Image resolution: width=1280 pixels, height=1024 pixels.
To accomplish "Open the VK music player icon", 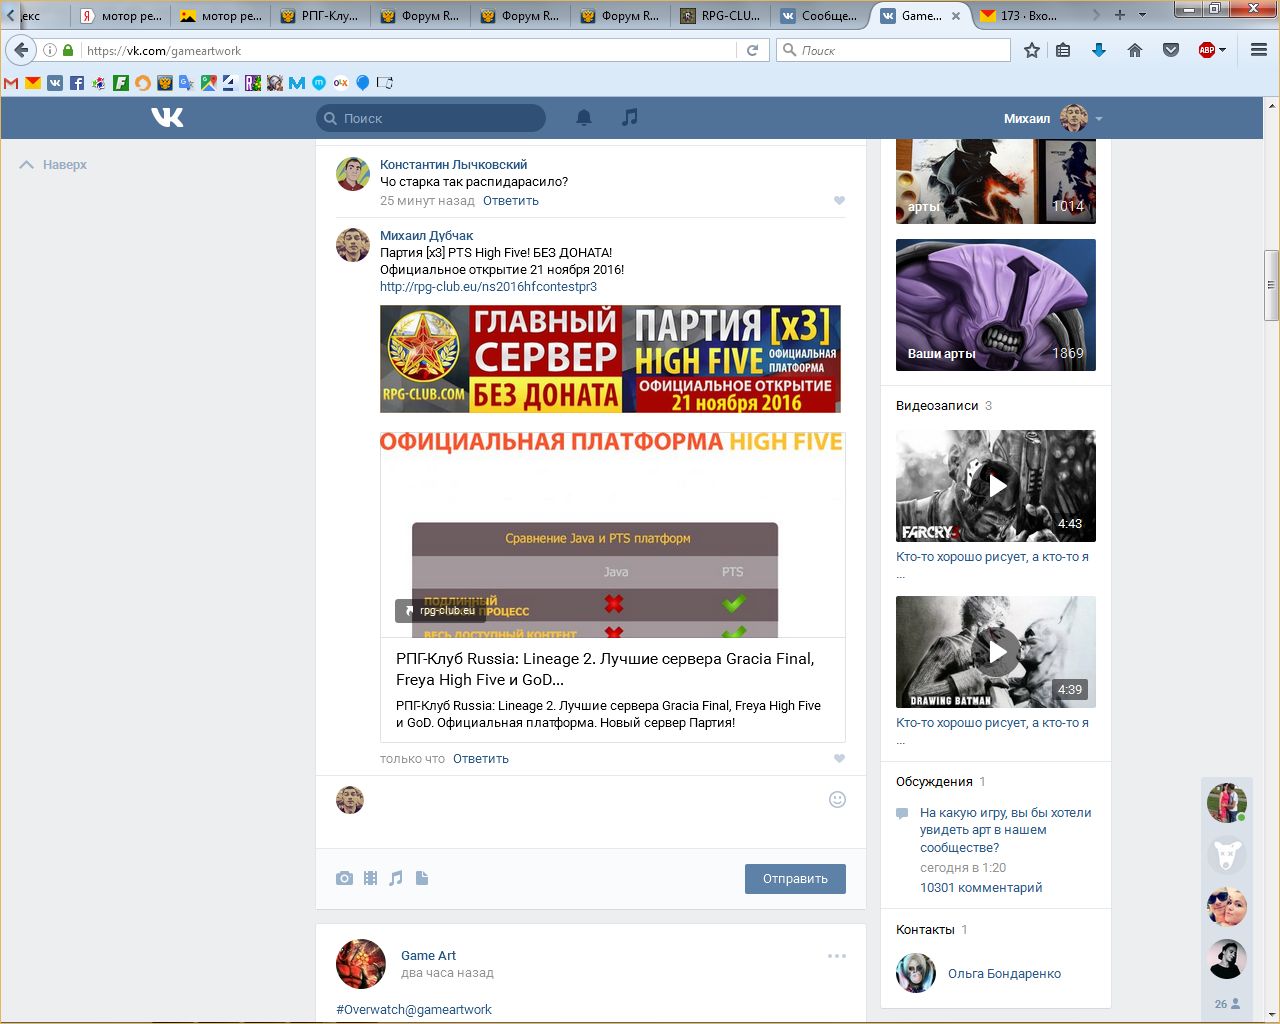I will pyautogui.click(x=629, y=118).
